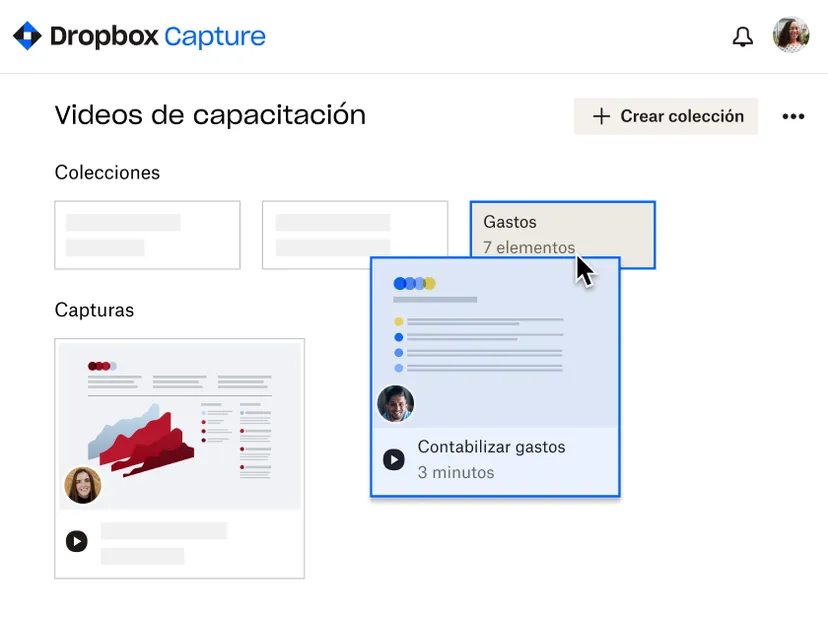Open the notifications bell
The height and width of the screenshot is (621, 828).
click(742, 36)
